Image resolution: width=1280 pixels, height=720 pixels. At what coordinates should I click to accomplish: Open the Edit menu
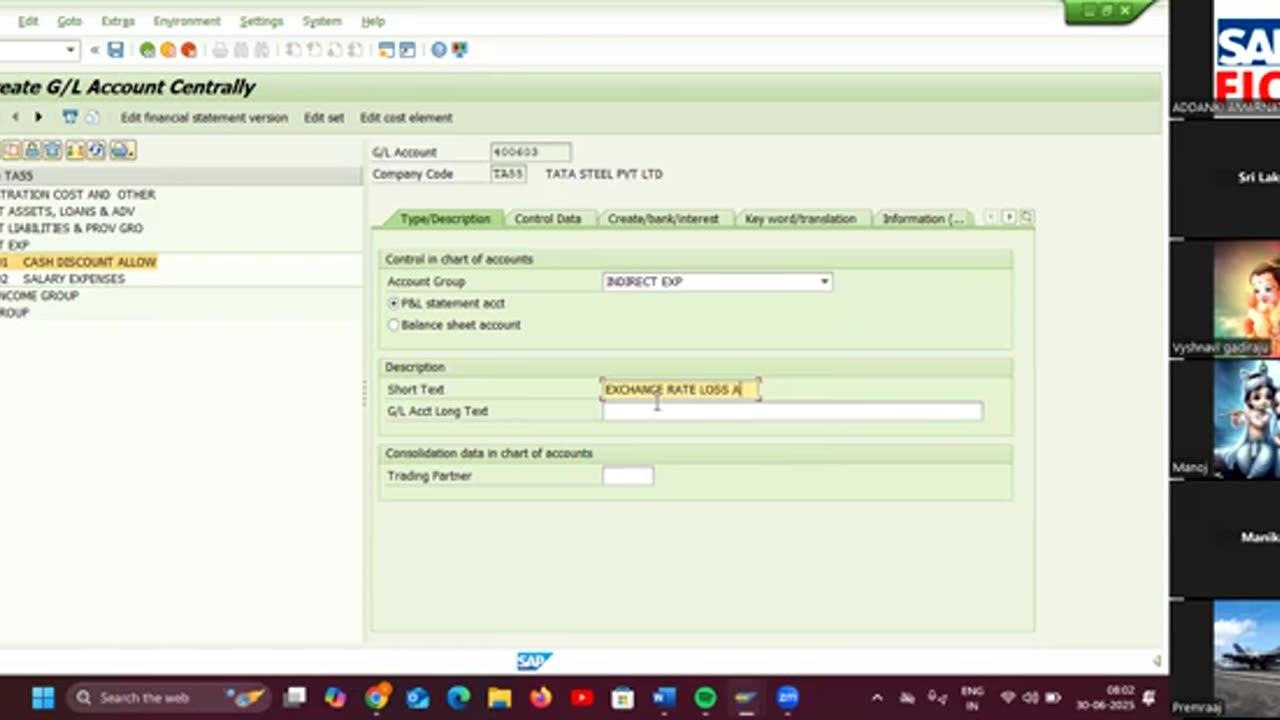(28, 21)
